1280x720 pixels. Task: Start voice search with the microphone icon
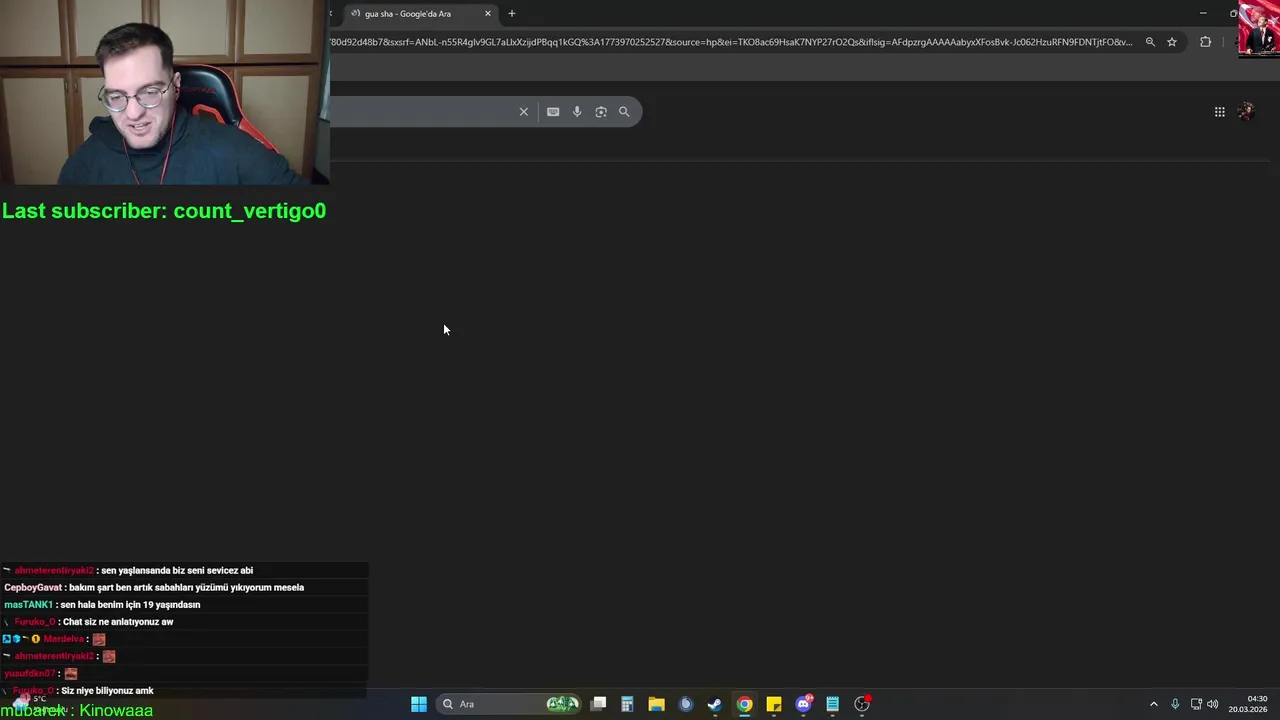tap(577, 112)
